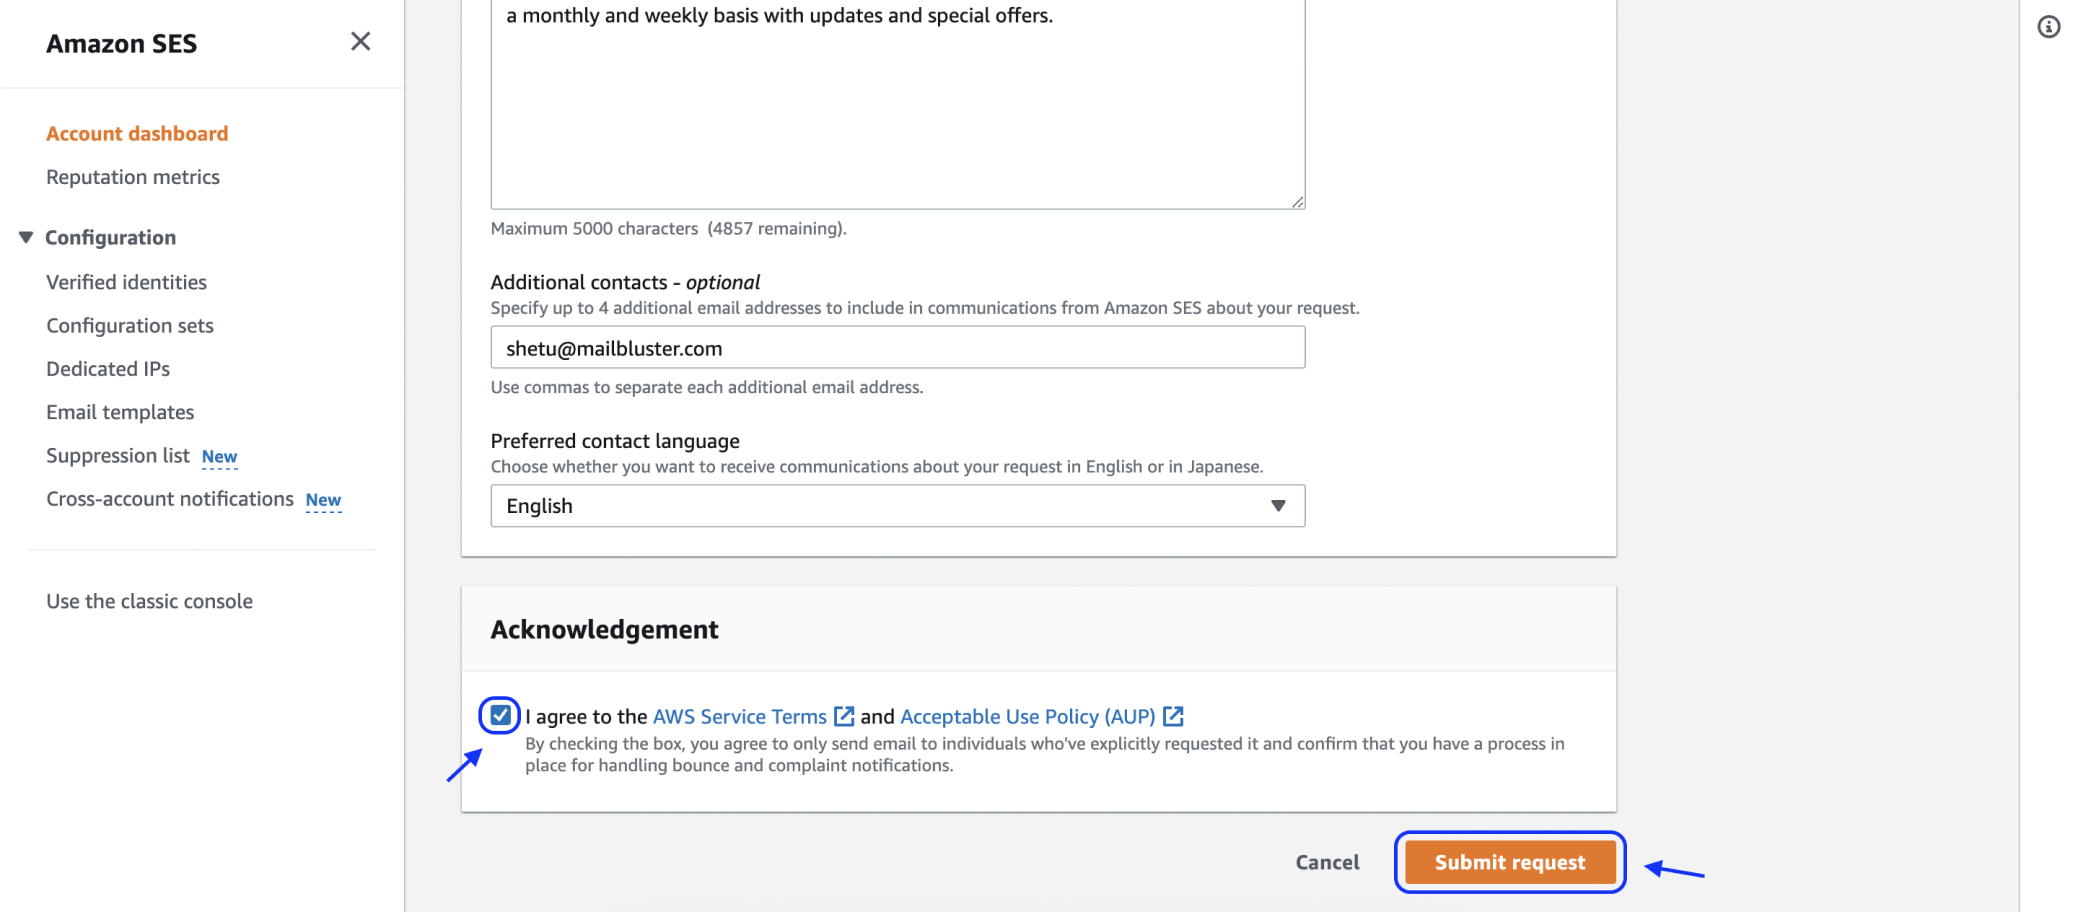Cancel the request form

pos(1327,862)
